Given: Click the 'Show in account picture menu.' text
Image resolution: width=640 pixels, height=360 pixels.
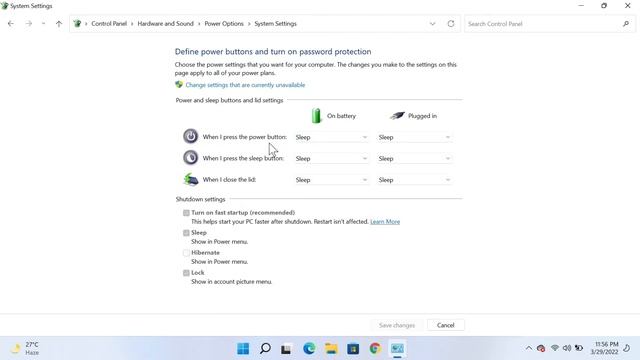Looking at the screenshot, I should (231, 282).
